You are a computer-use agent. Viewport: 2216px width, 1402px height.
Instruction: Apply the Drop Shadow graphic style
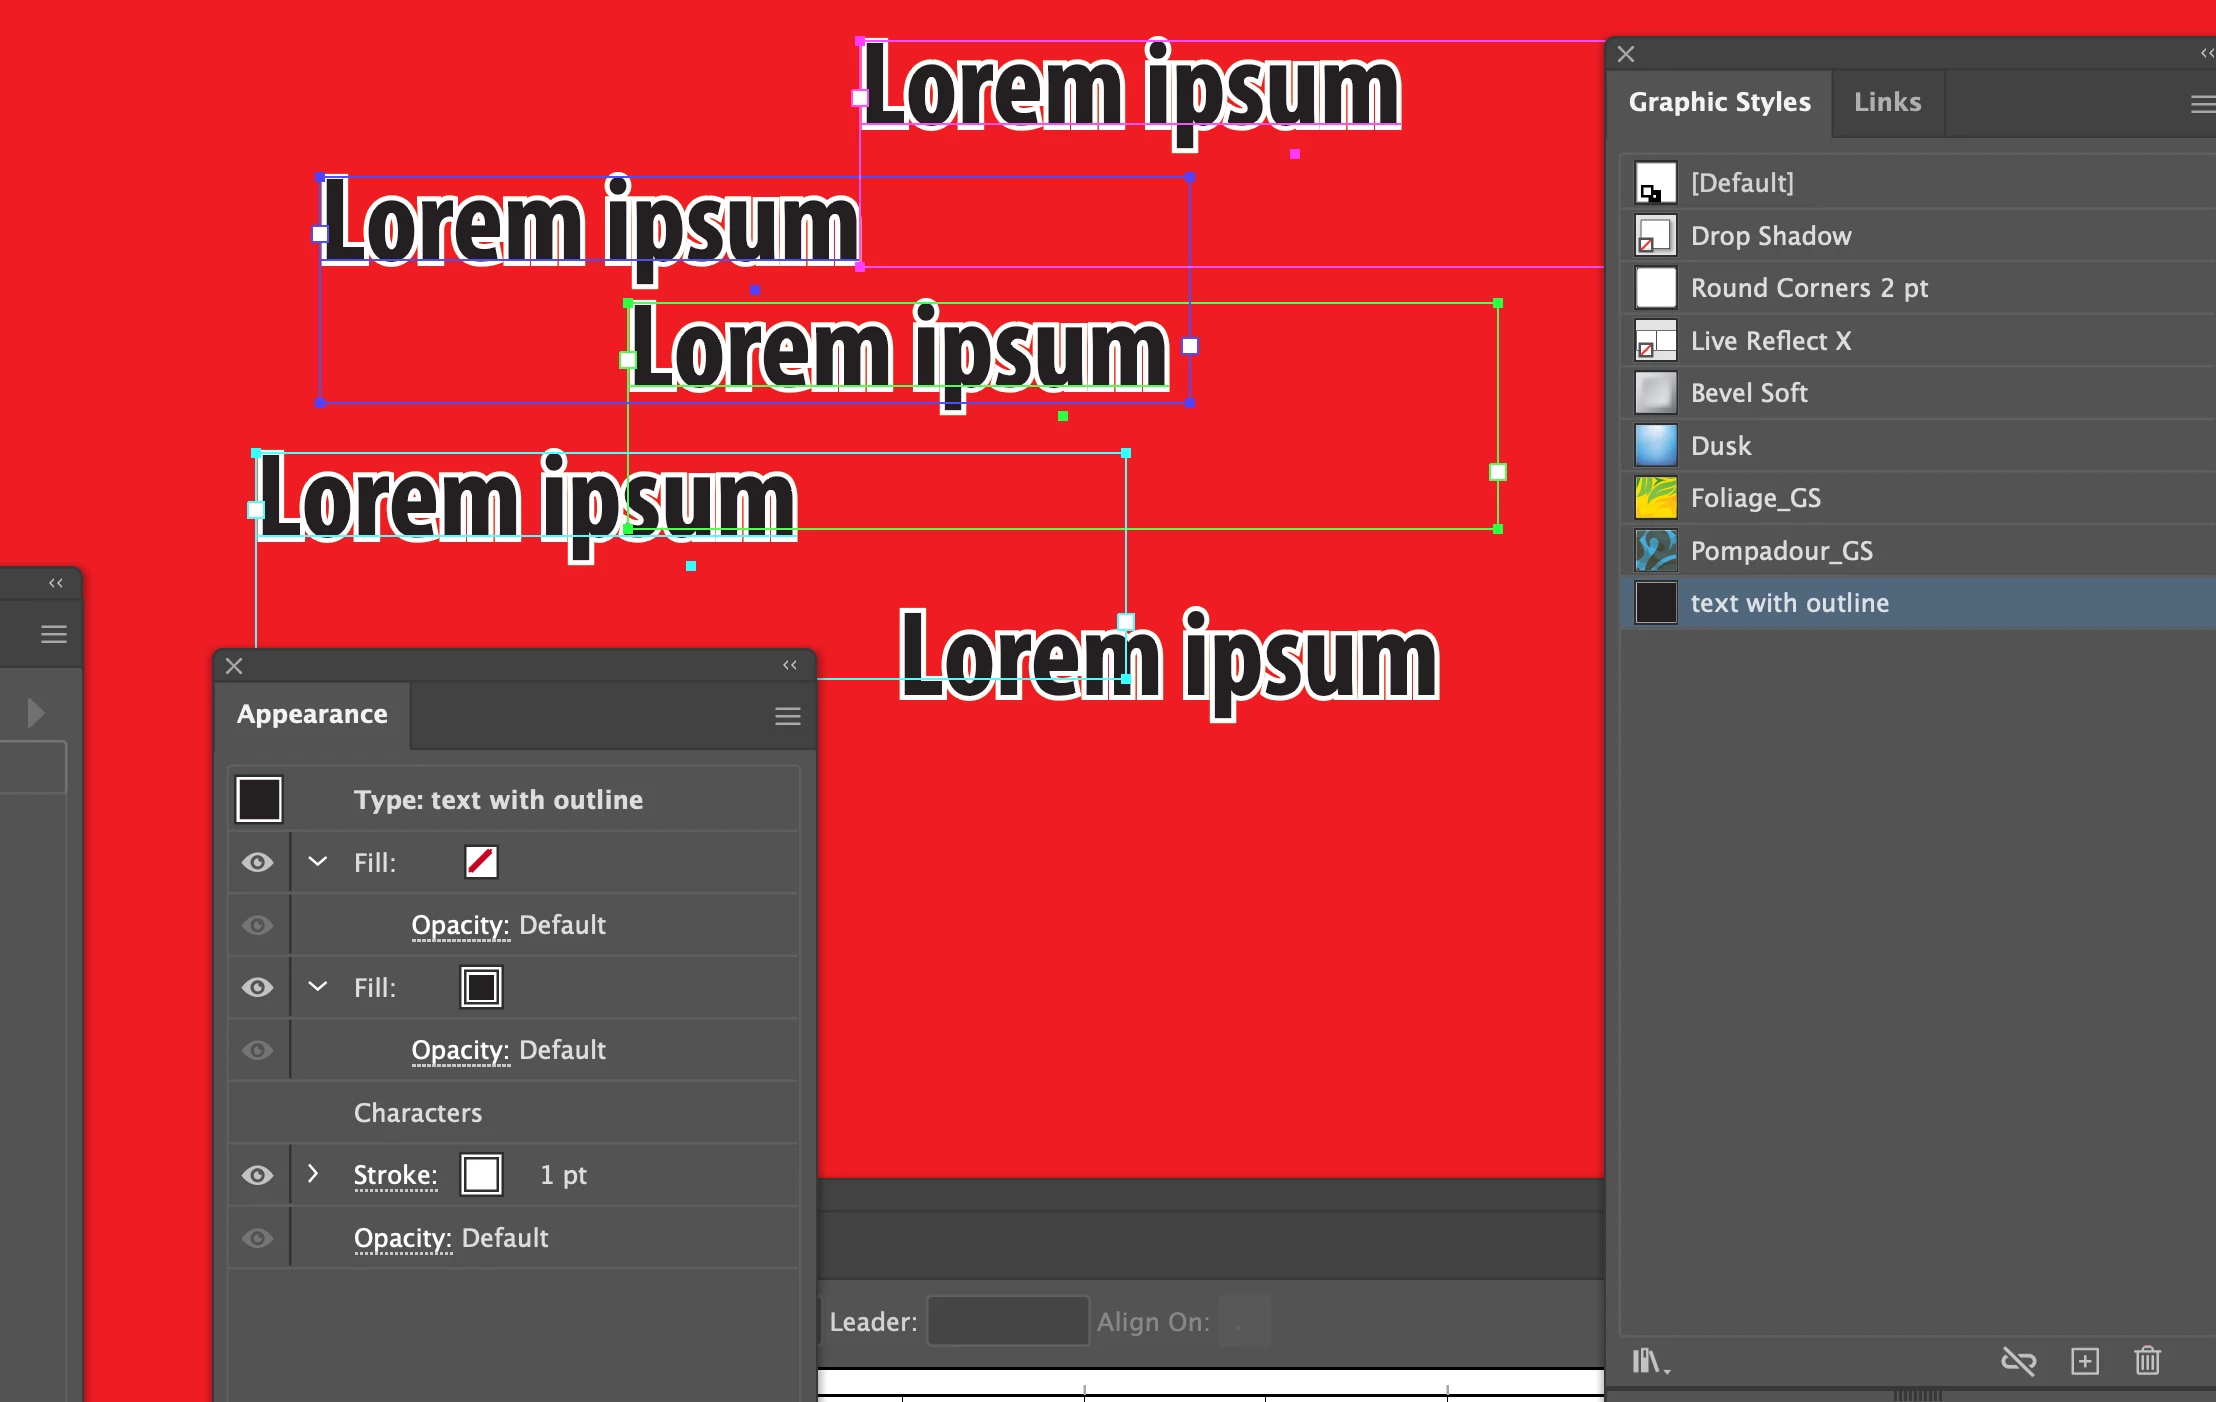tap(1770, 236)
